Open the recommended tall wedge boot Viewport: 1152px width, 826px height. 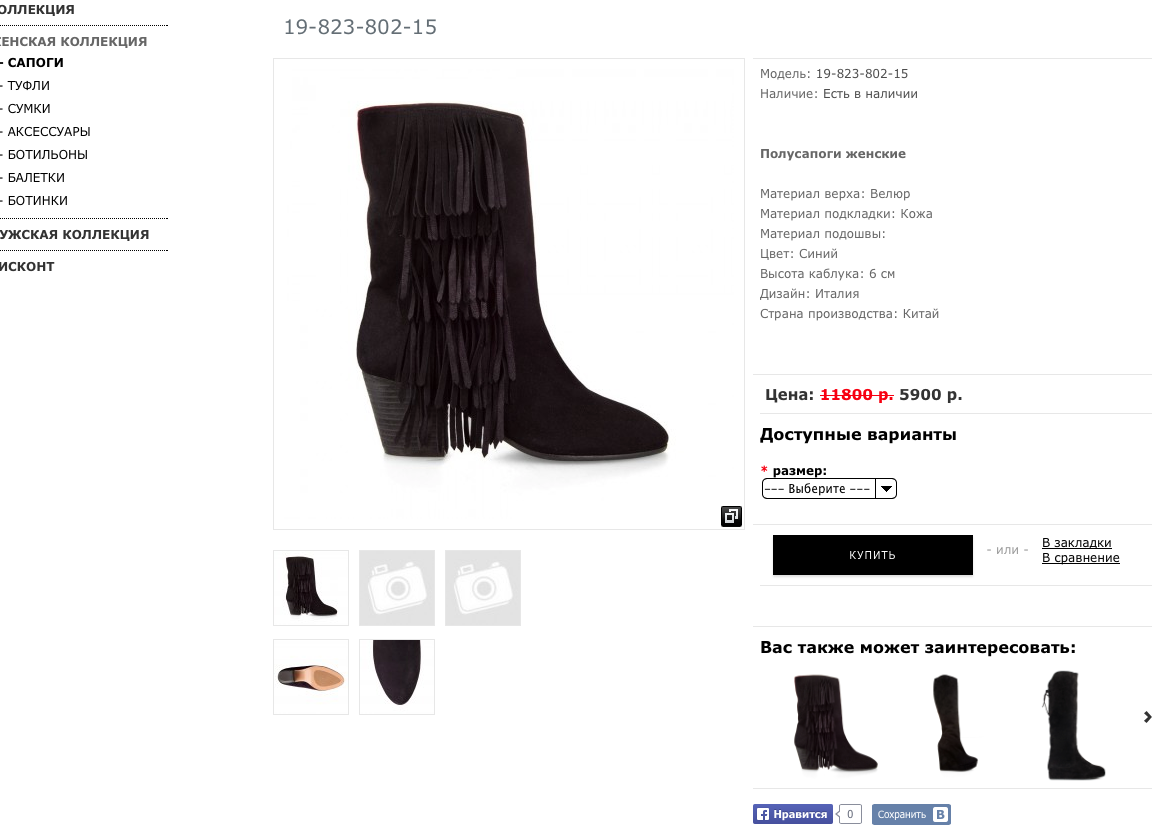pos(954,722)
